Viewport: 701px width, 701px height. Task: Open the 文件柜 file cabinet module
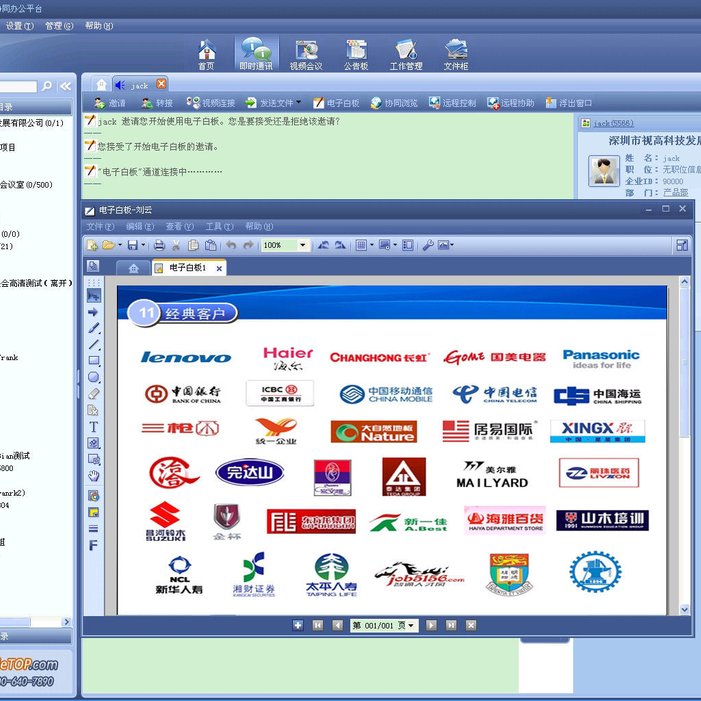[x=456, y=55]
